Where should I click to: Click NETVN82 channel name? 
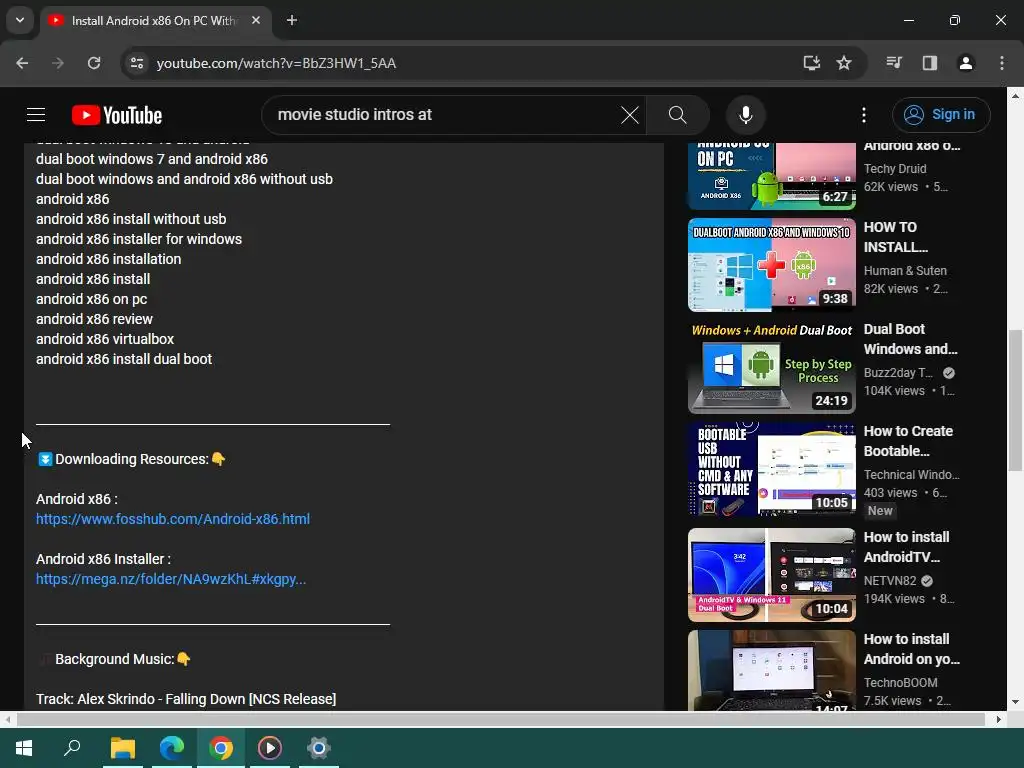click(x=890, y=581)
